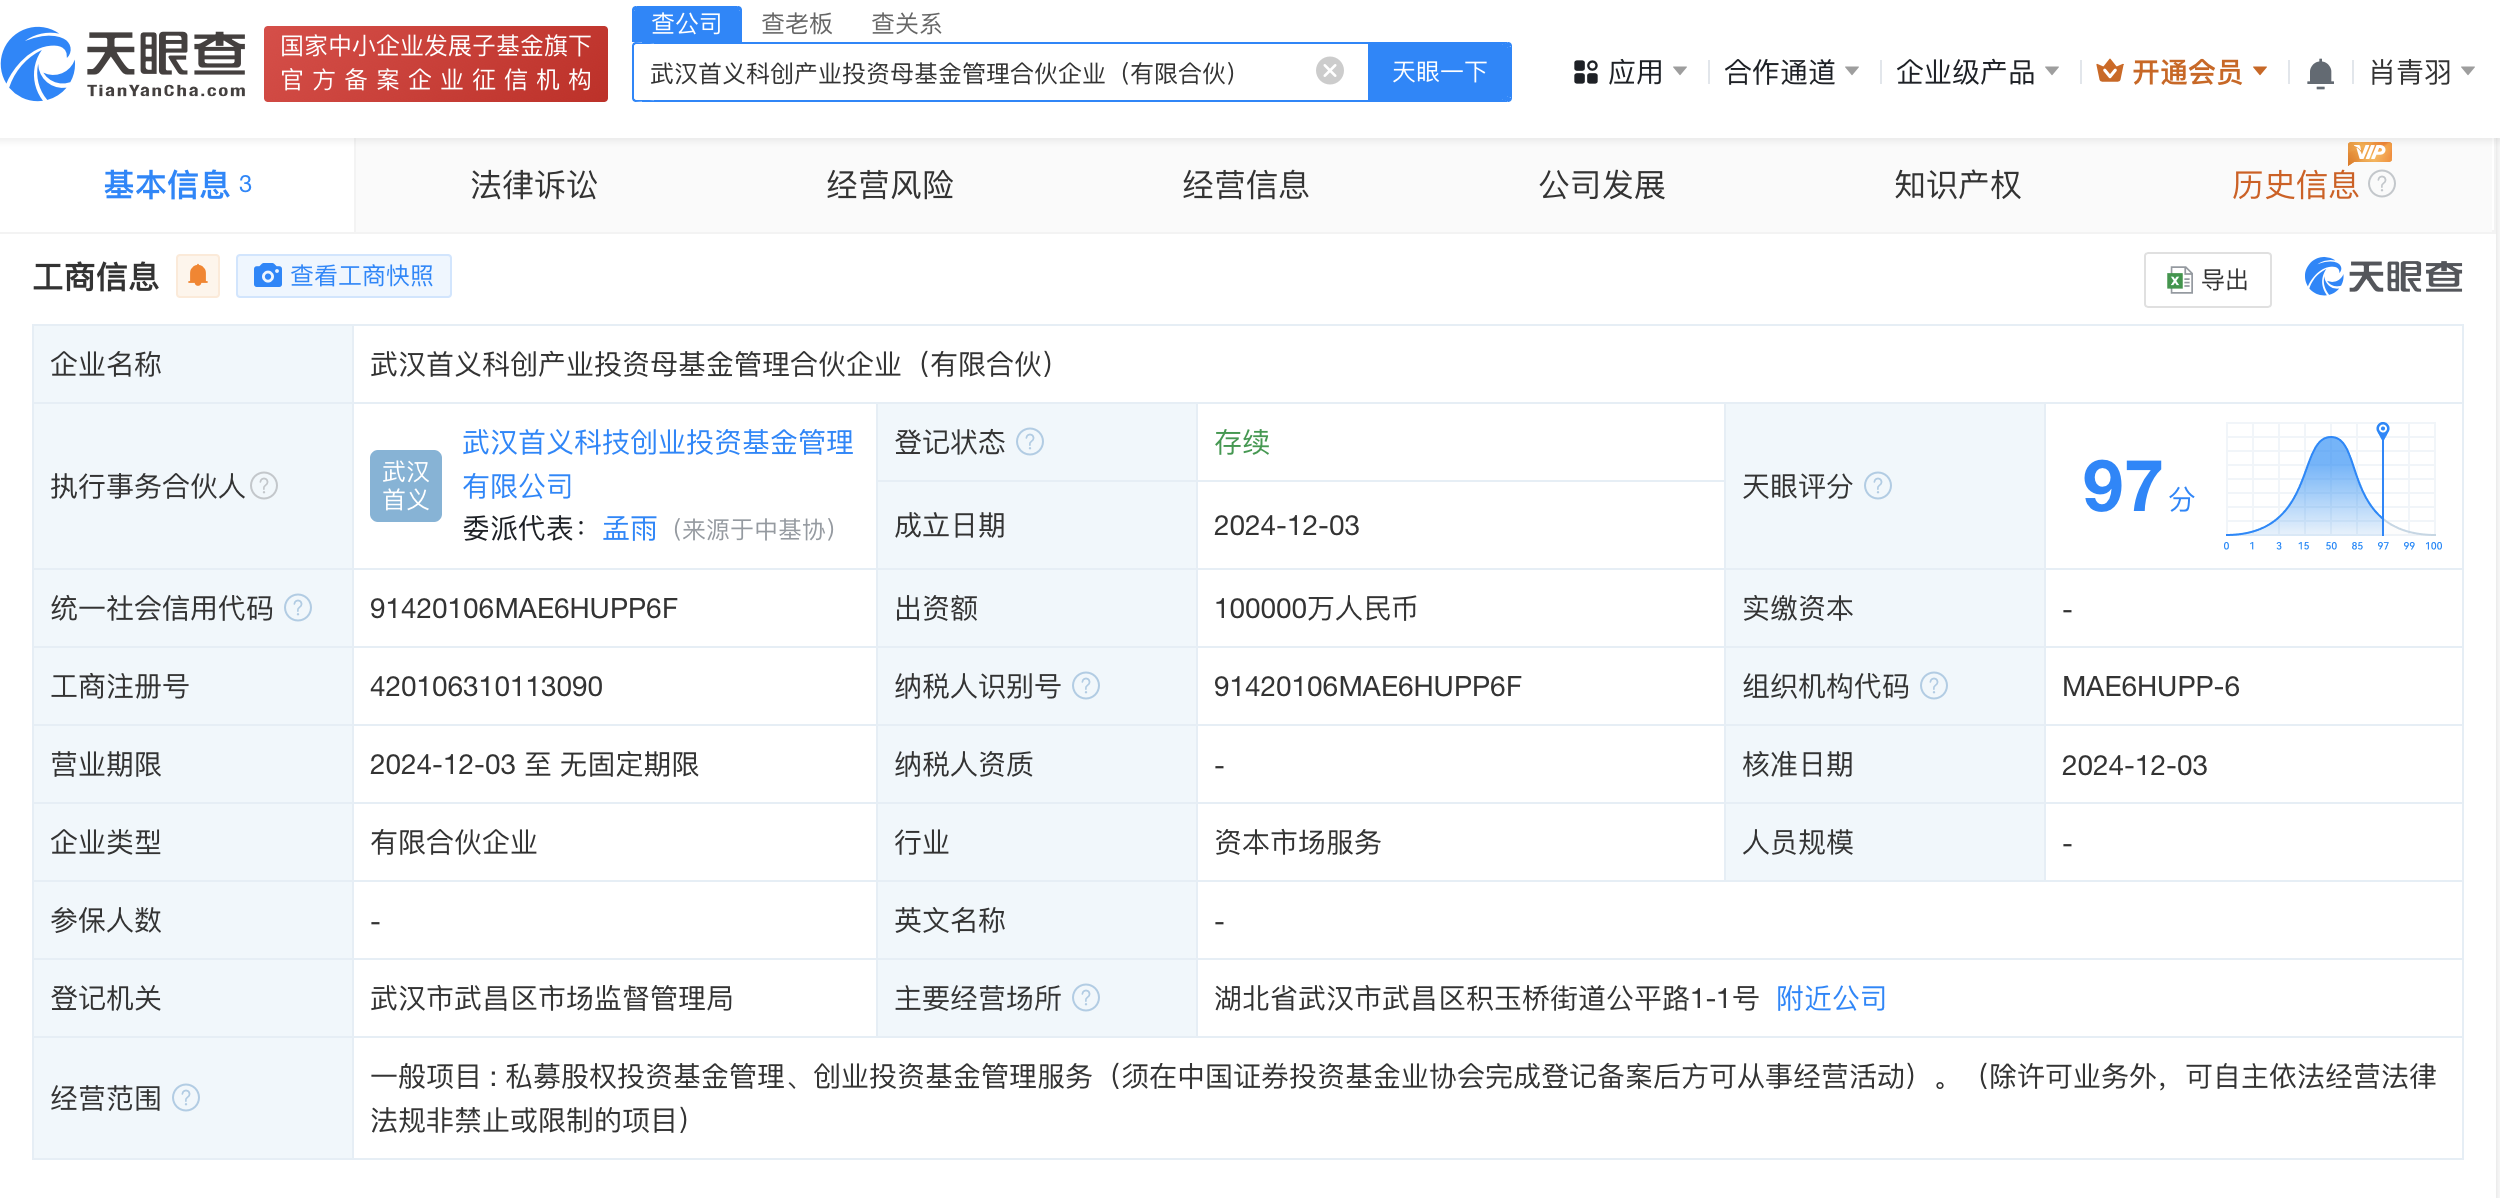Open 武汉首义科技创业投资基金管理有限公司 link

click(658, 463)
